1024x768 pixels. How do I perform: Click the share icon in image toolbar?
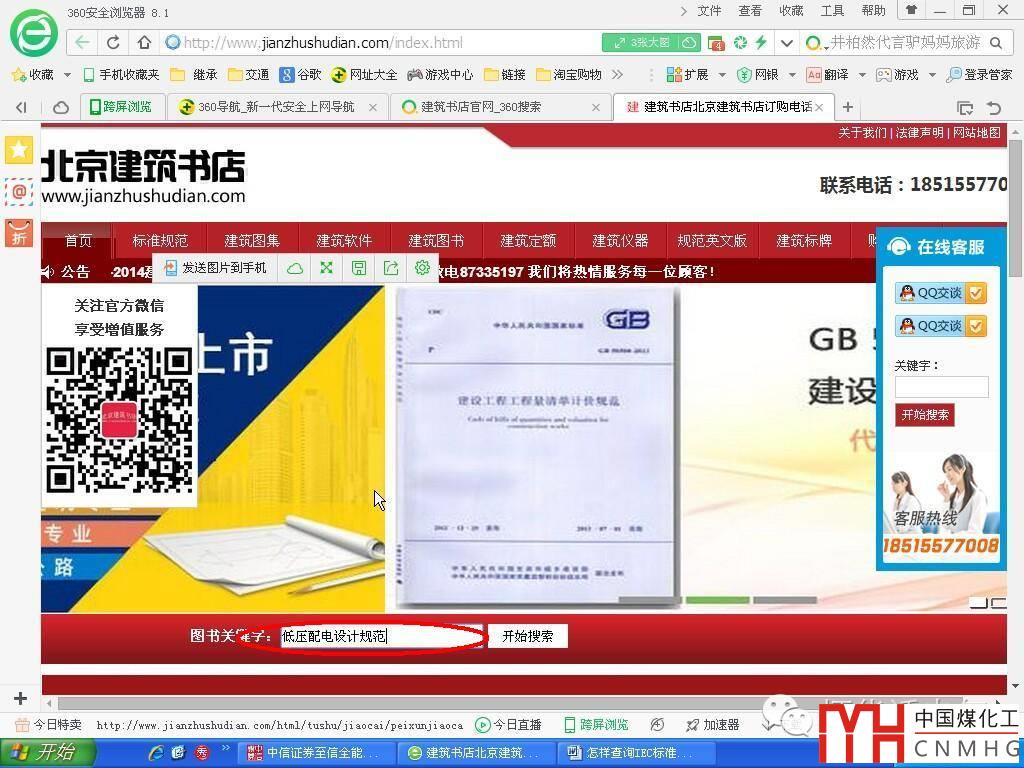[391, 268]
